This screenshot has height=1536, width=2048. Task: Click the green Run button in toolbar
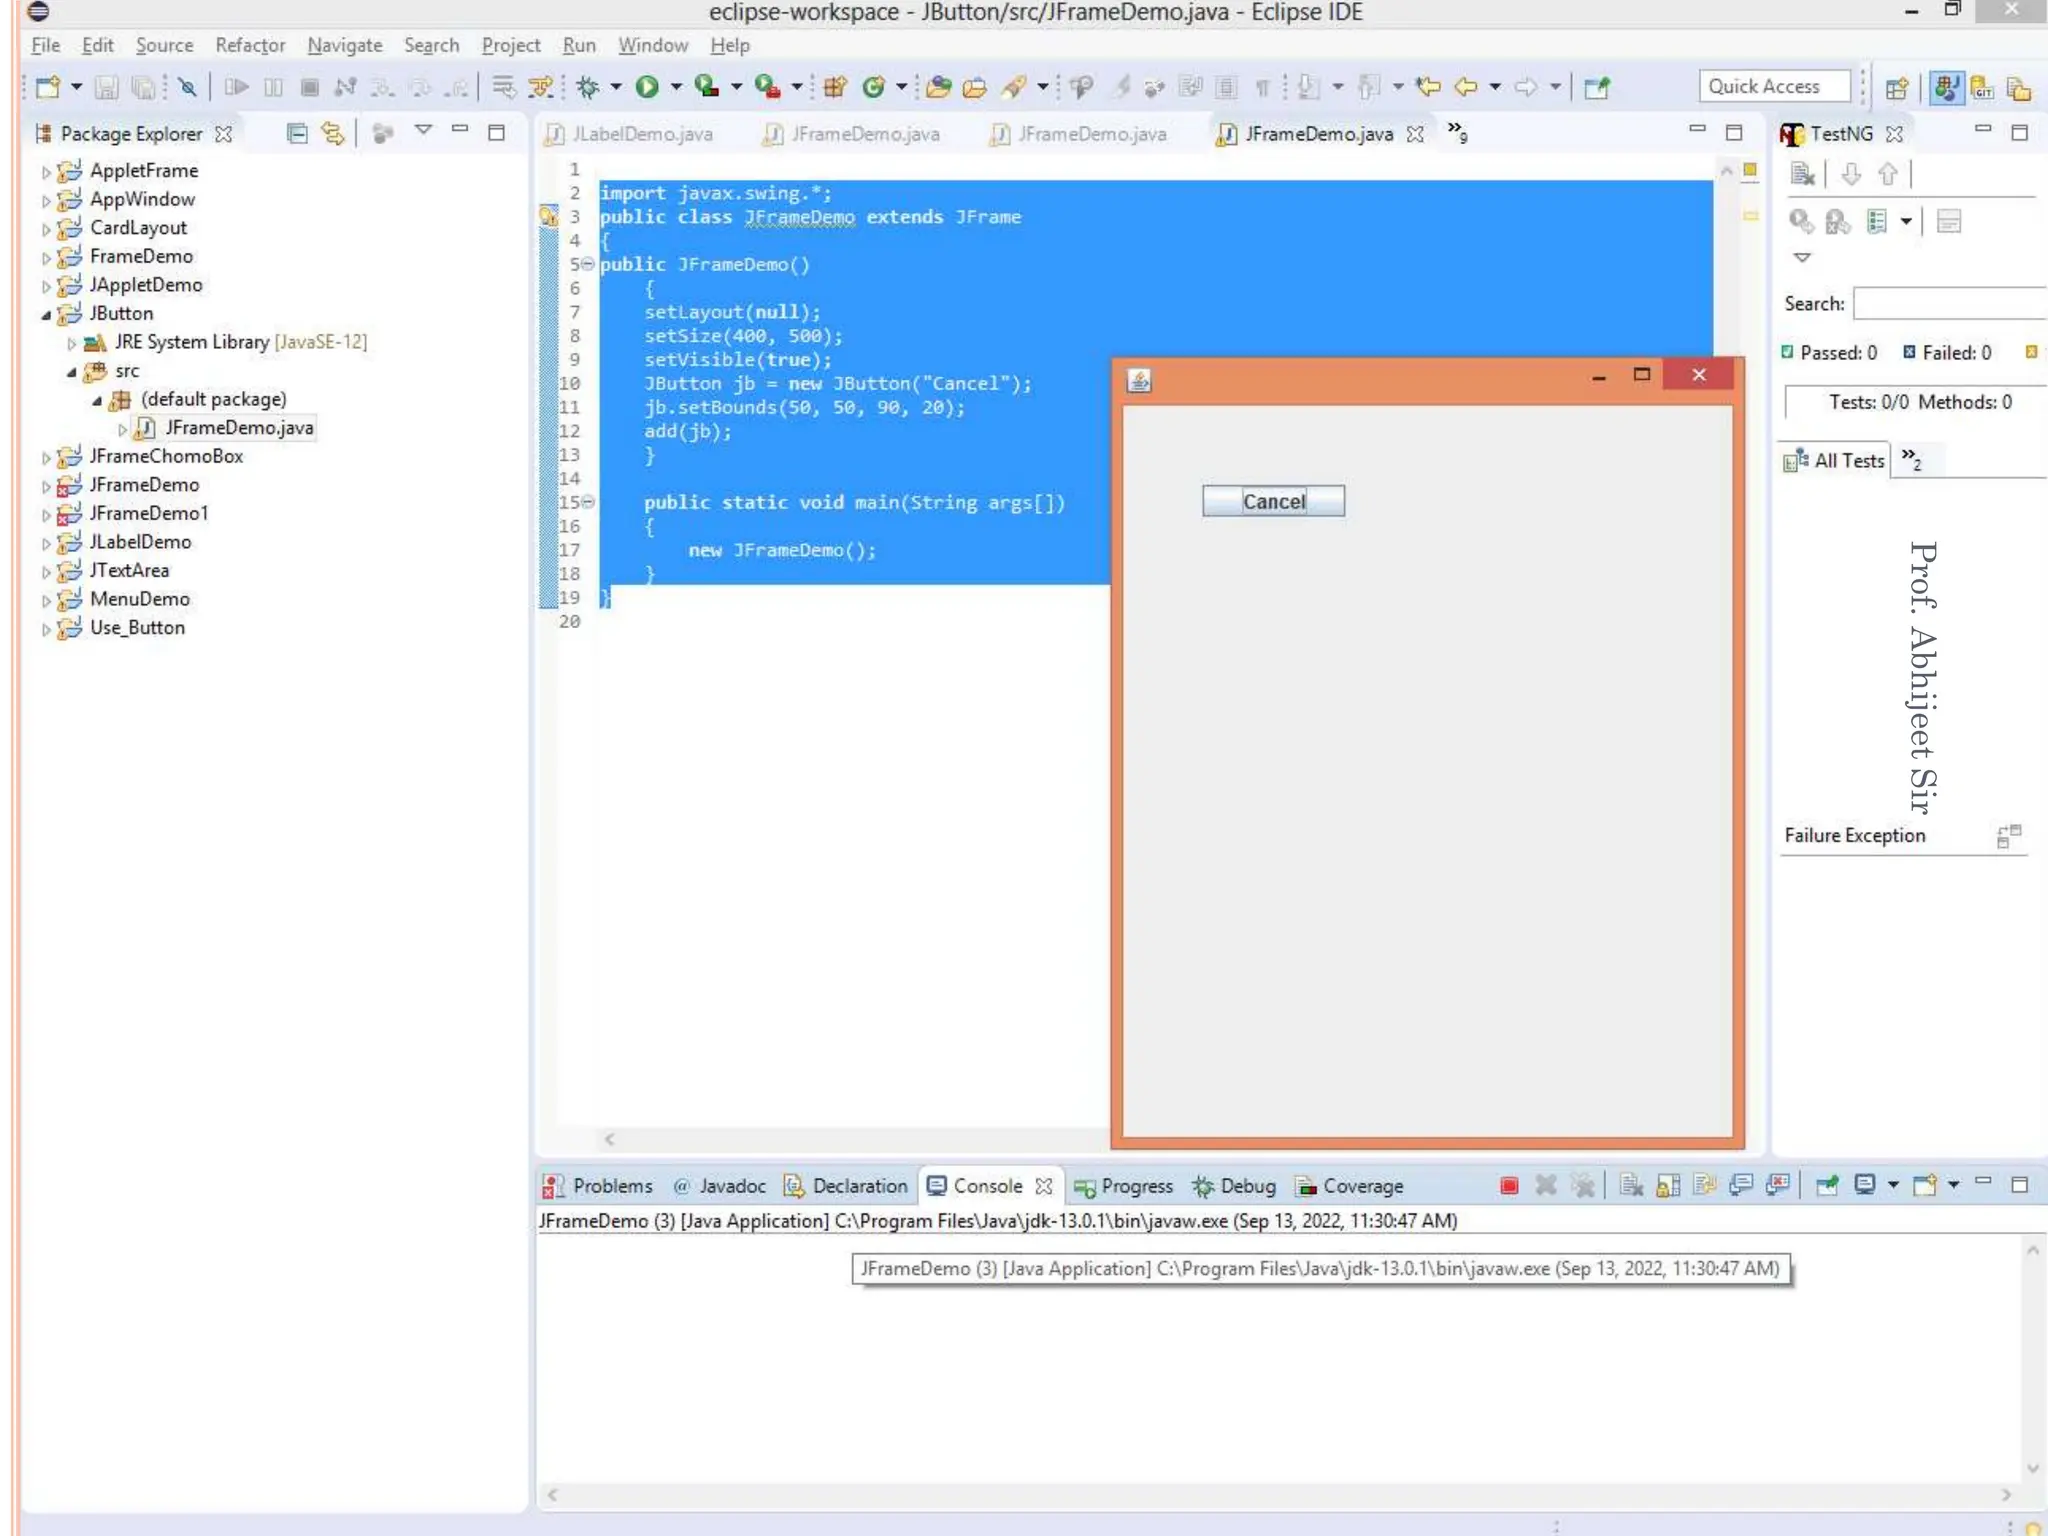(x=647, y=87)
